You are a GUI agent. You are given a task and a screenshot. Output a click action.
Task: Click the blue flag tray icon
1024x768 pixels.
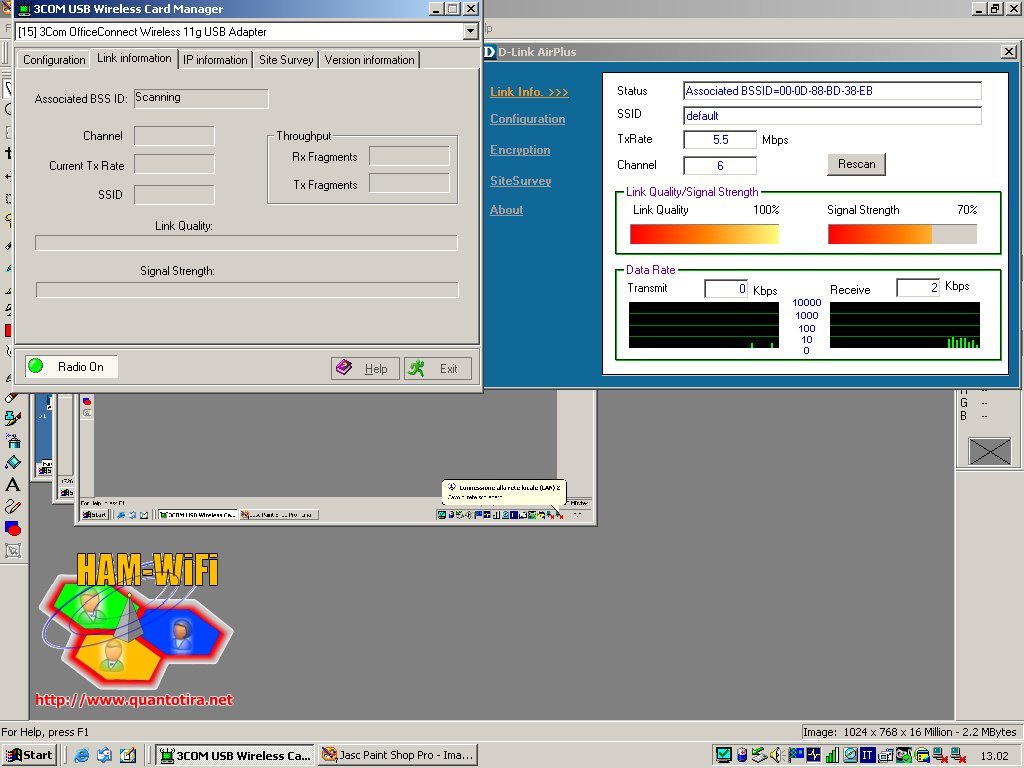pyautogui.click(x=795, y=756)
